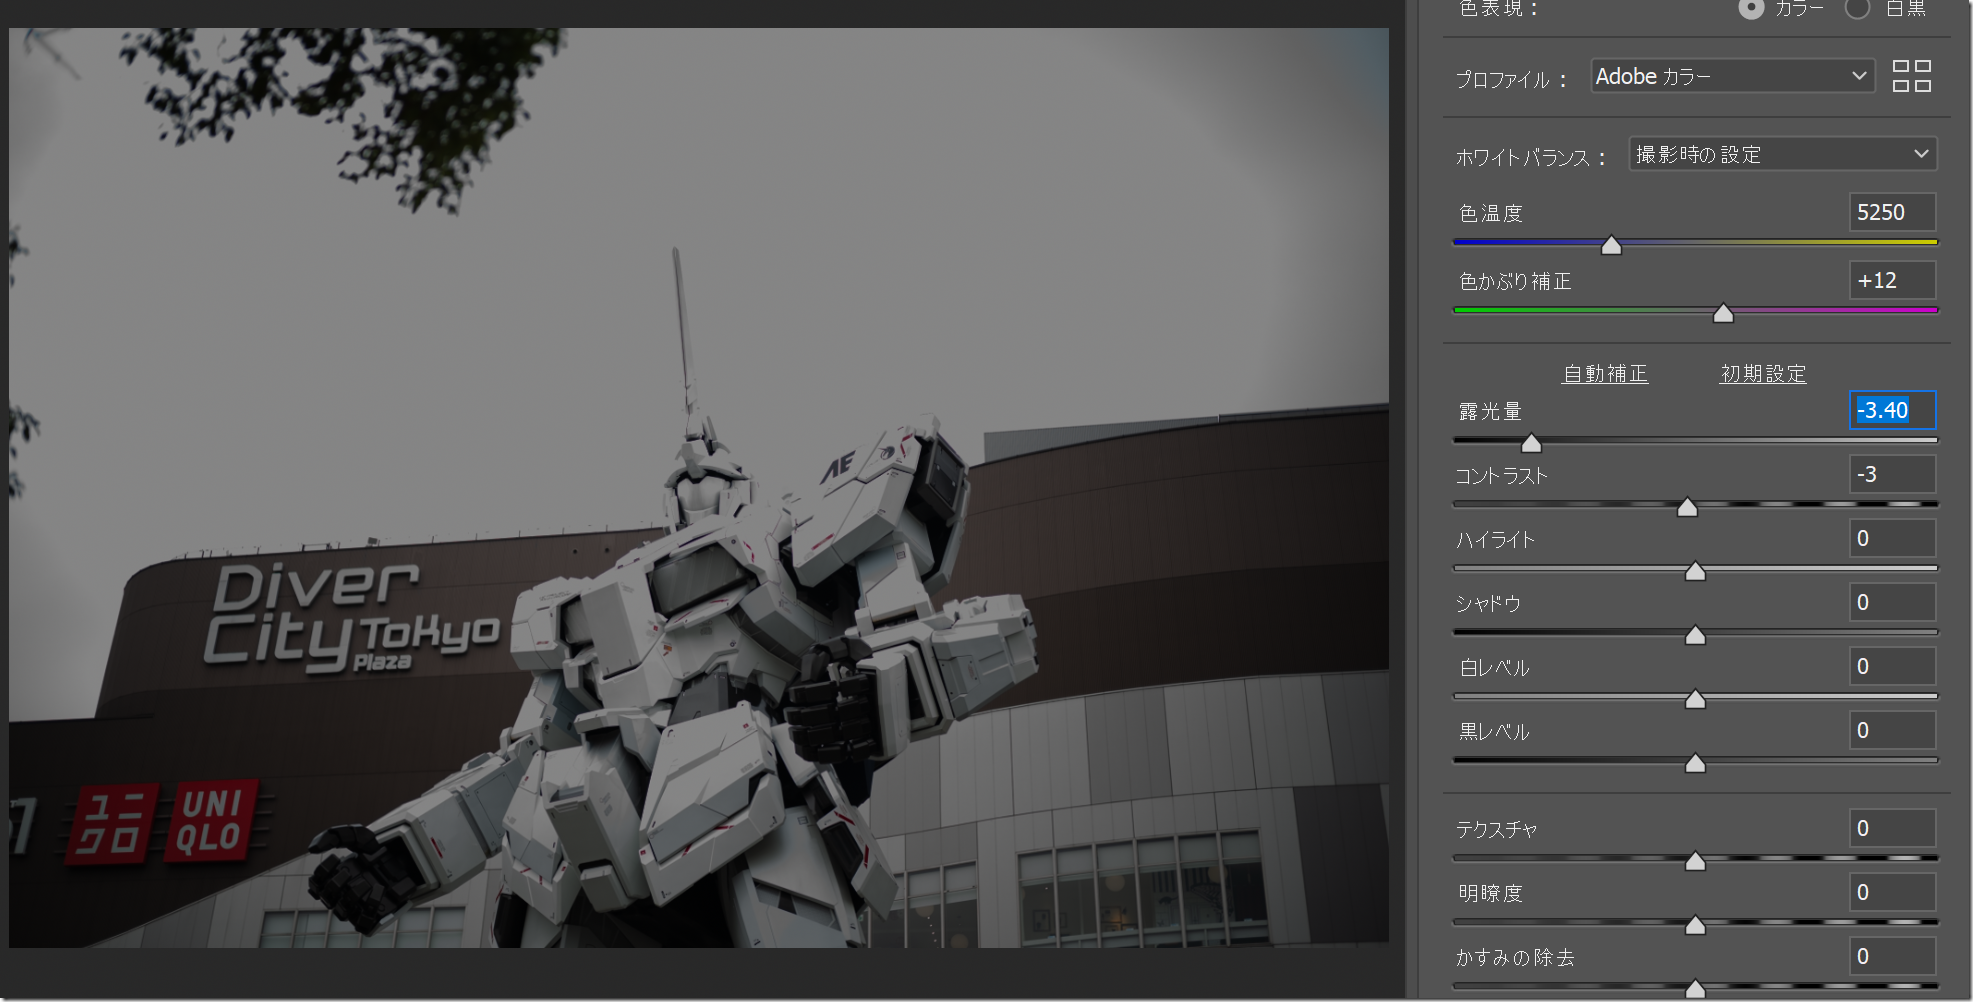Image resolution: width=1973 pixels, height=1002 pixels.
Task: Click the ハイライト slider handle
Action: click(x=1695, y=571)
